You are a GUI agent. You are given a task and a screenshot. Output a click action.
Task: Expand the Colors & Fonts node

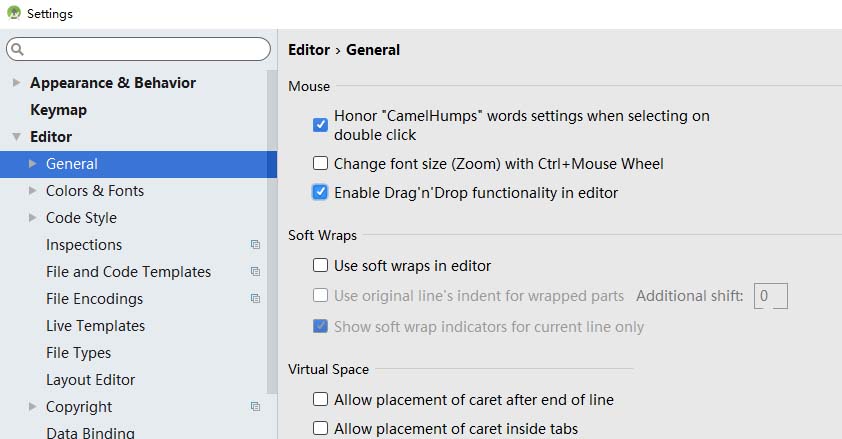(x=33, y=191)
